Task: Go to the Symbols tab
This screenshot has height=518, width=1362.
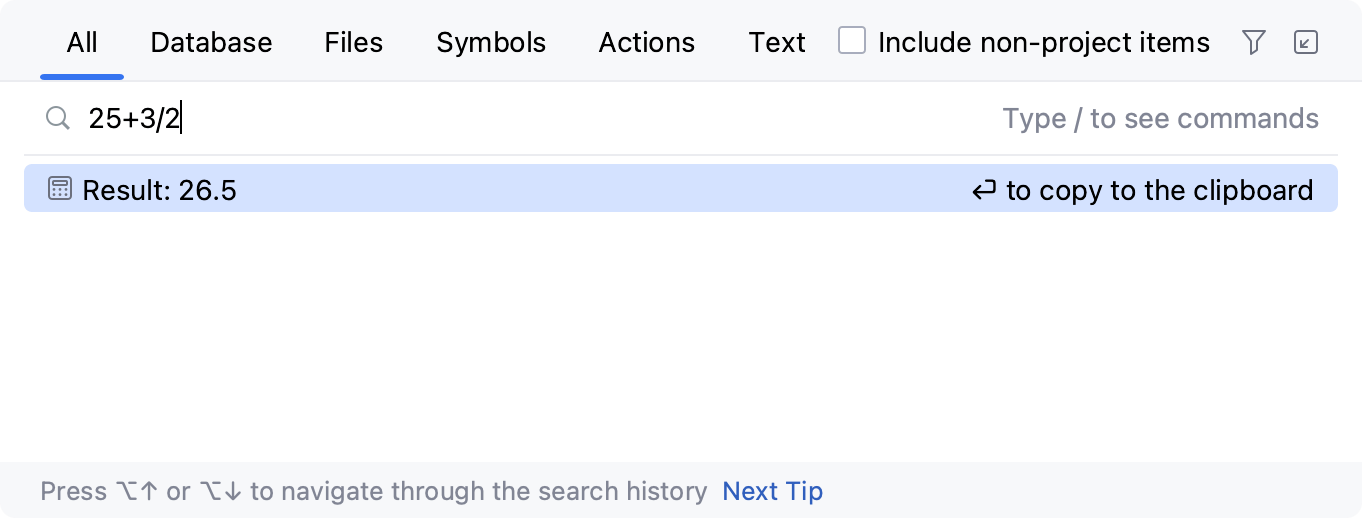Action: coord(491,43)
